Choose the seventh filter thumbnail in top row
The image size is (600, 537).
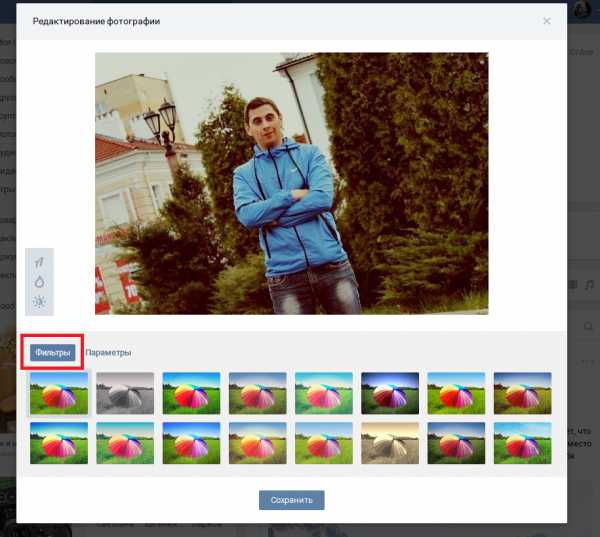(x=456, y=393)
